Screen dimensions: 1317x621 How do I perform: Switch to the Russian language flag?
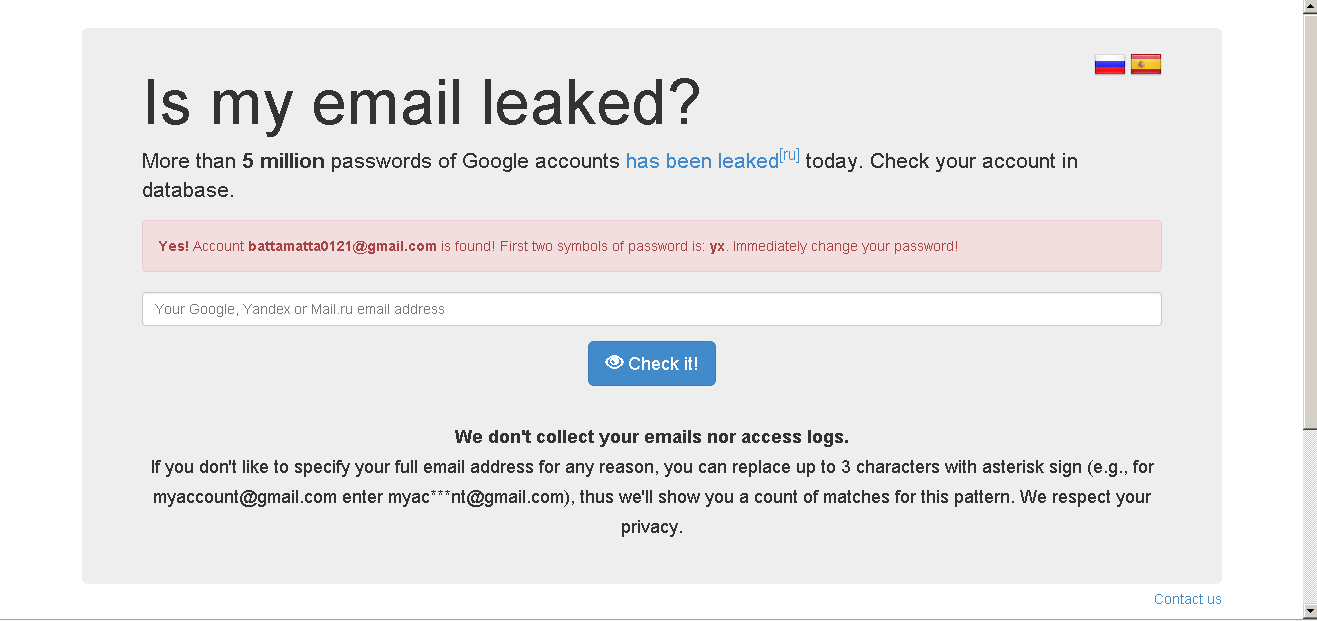pyautogui.click(x=1110, y=65)
